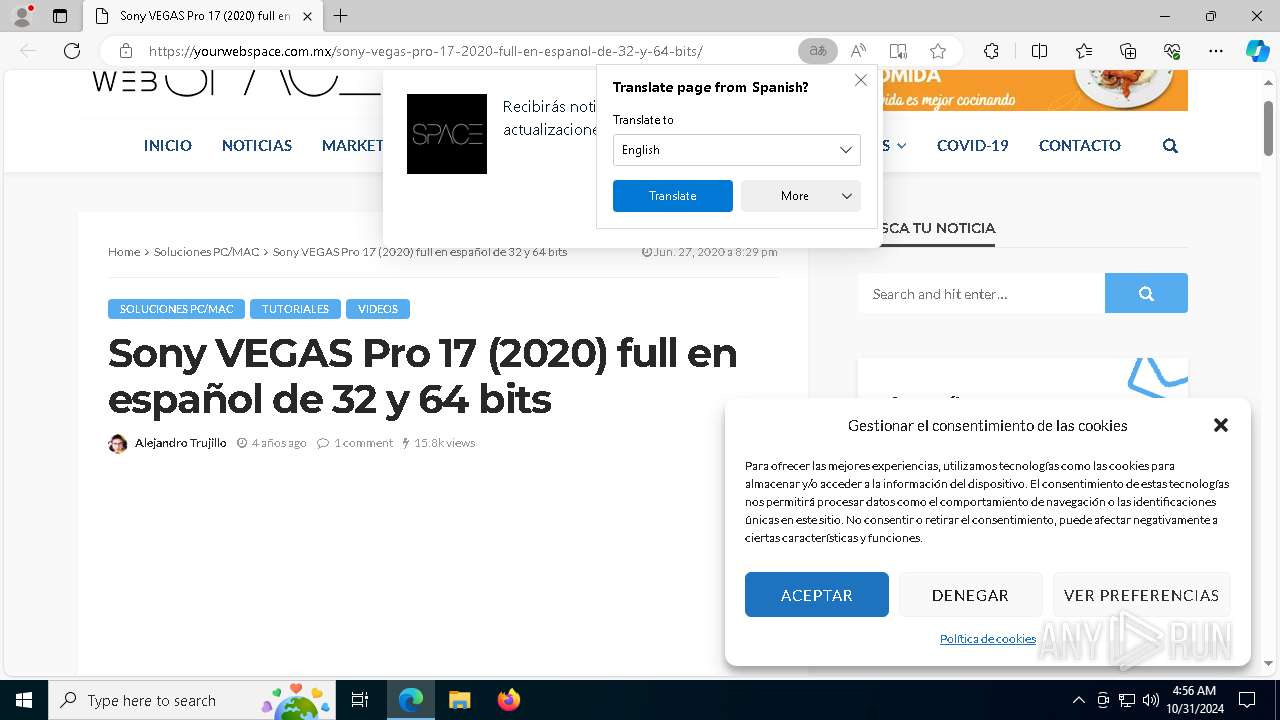Screen dimensions: 1280x720
Task: Open the tab actions menu icon
Action: 60,16
